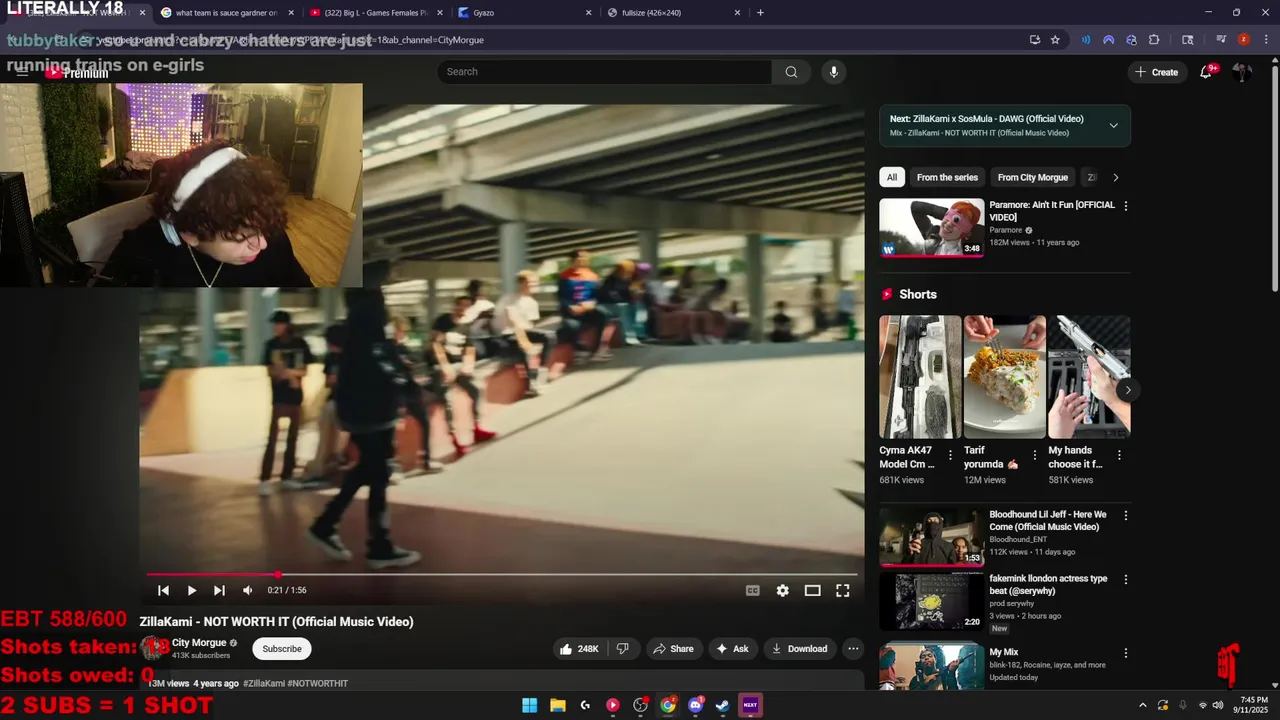Open options for Cyma AK47 short
This screenshot has width=1280, height=720.
950,455
